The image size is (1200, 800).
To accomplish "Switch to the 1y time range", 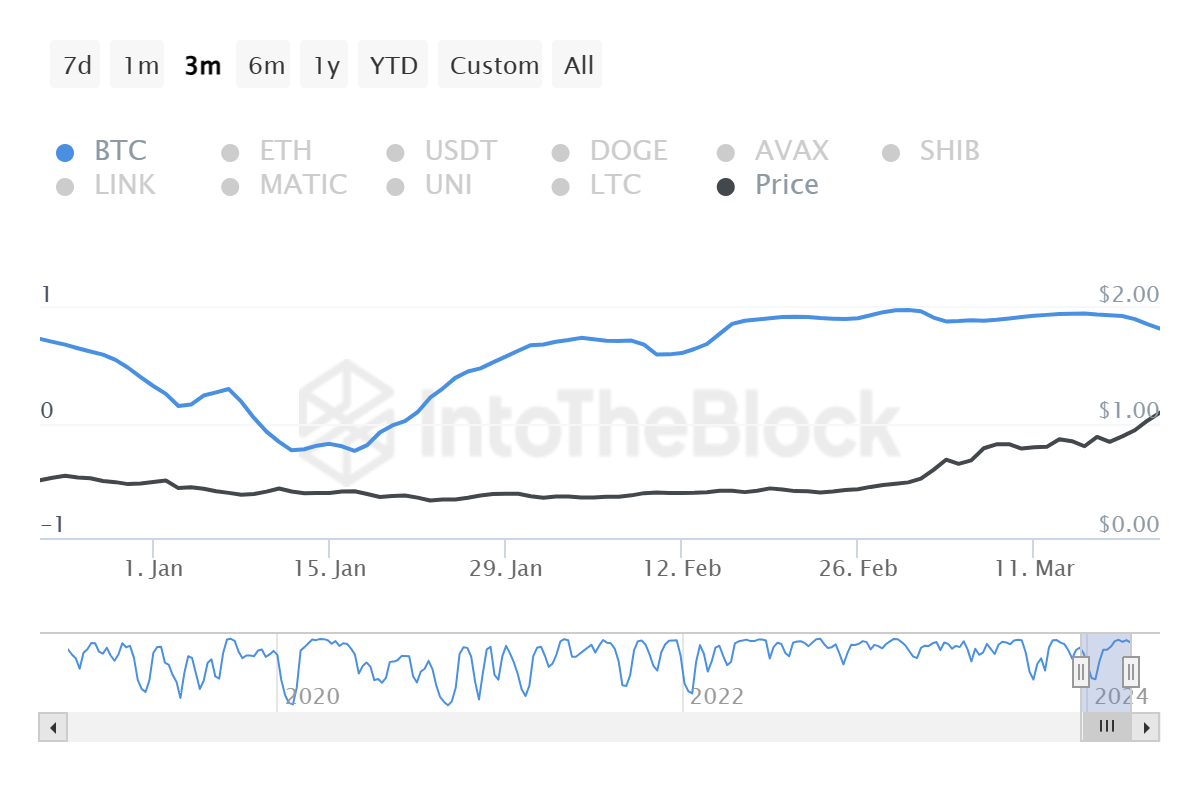I will pos(327,66).
